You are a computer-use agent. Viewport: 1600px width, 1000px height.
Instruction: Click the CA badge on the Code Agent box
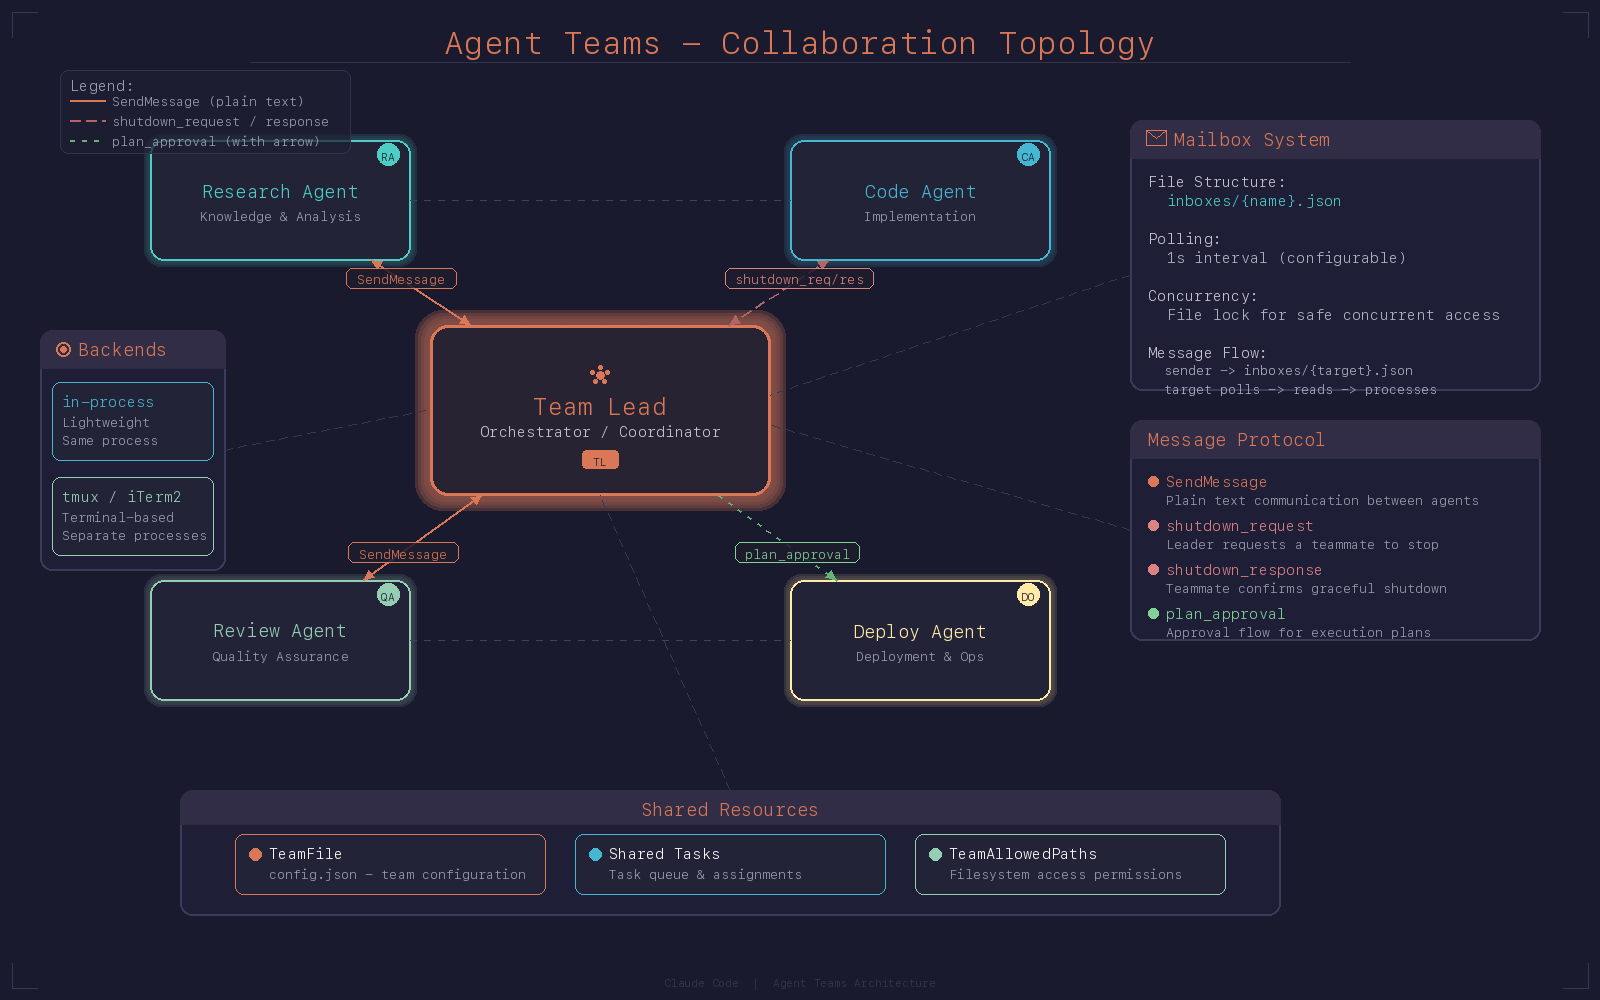coord(1028,155)
